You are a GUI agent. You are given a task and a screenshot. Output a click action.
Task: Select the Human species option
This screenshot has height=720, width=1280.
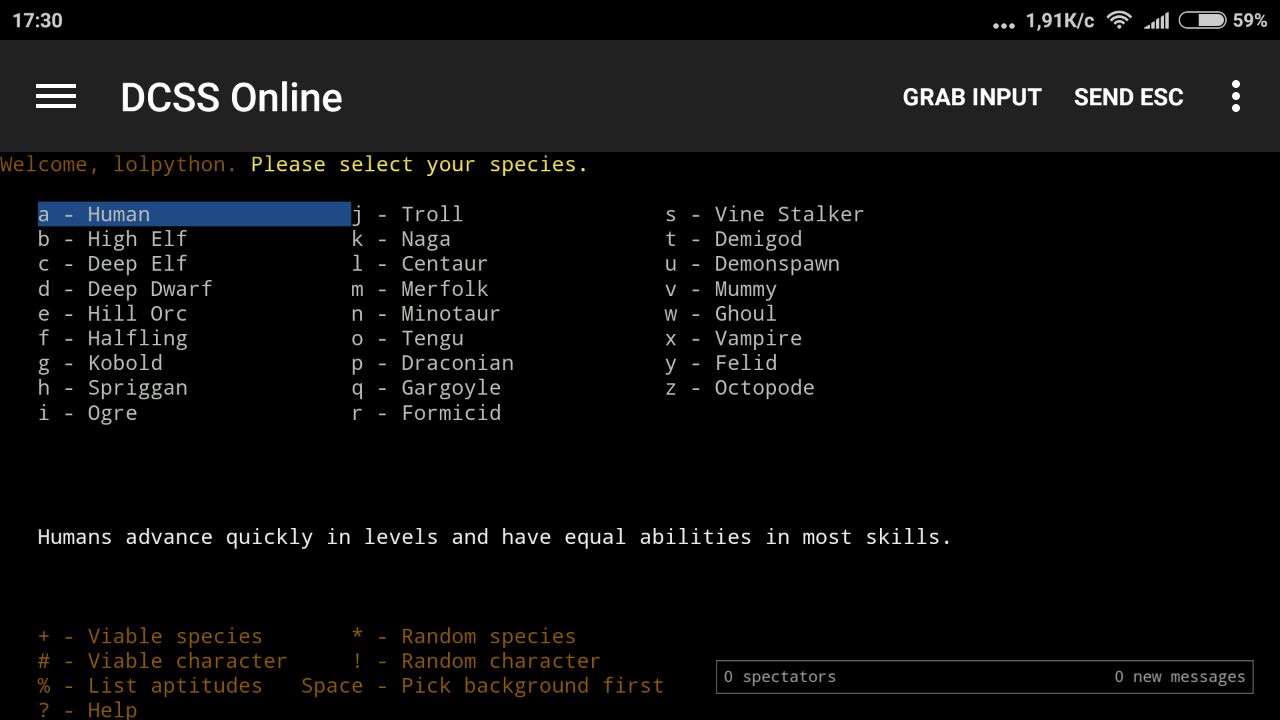point(194,214)
